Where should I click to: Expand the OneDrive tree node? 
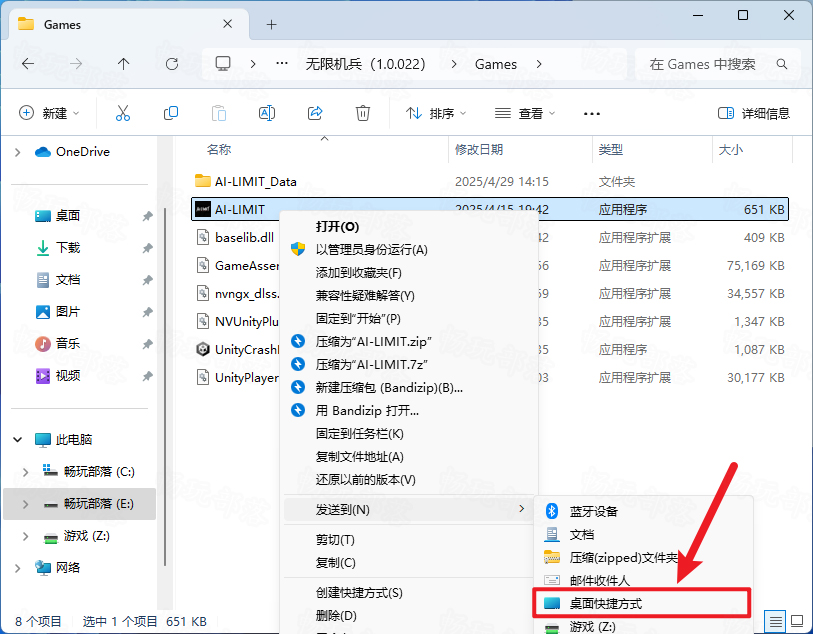click(18, 152)
